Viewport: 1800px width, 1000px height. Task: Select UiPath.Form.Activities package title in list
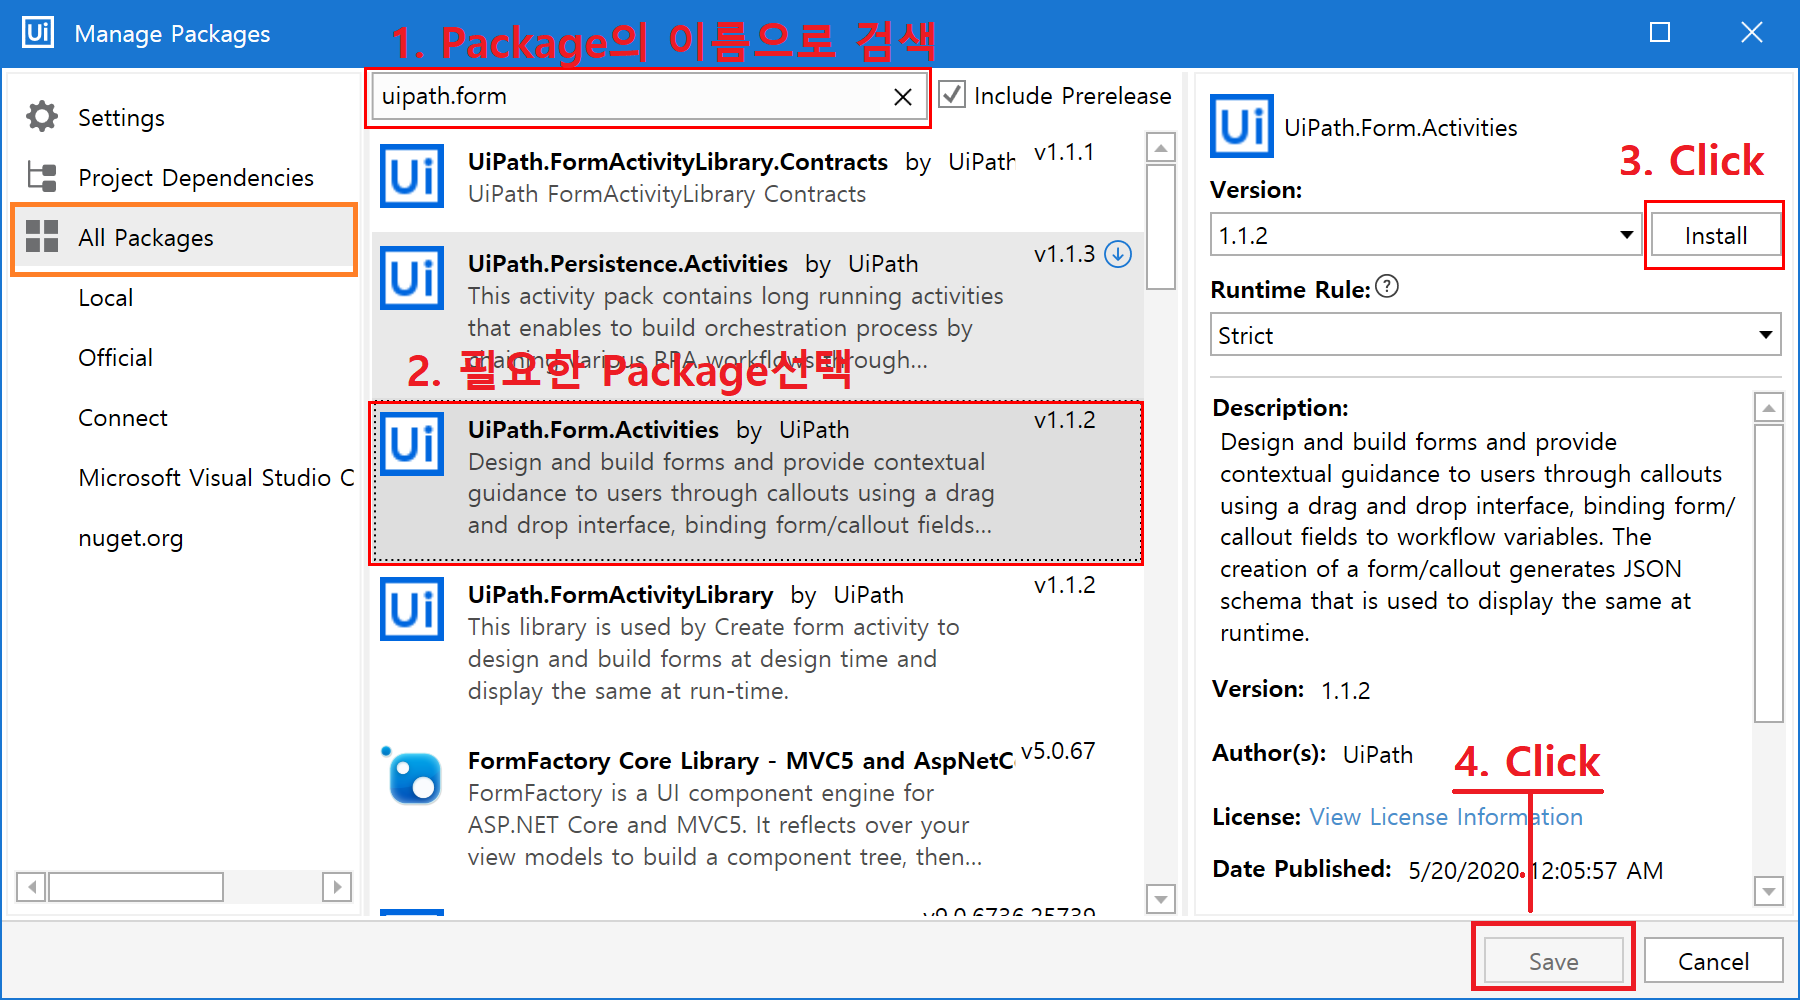[593, 430]
